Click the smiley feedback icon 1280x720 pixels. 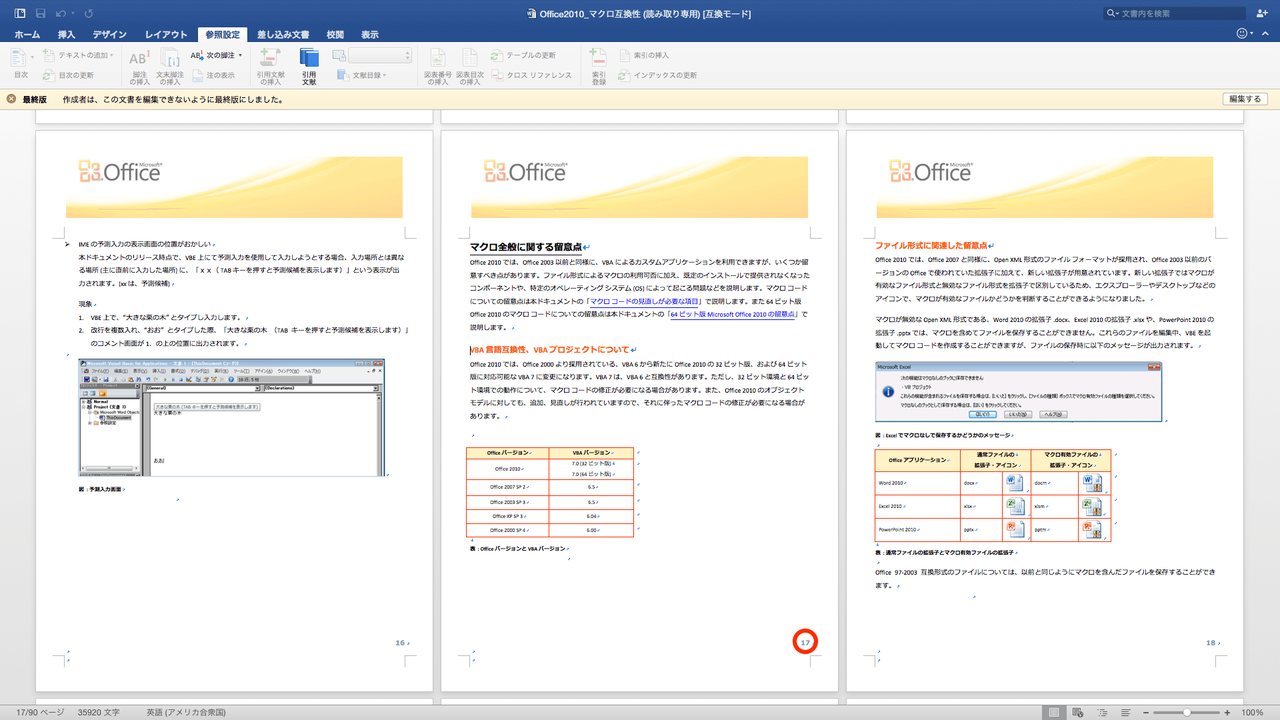[1243, 34]
